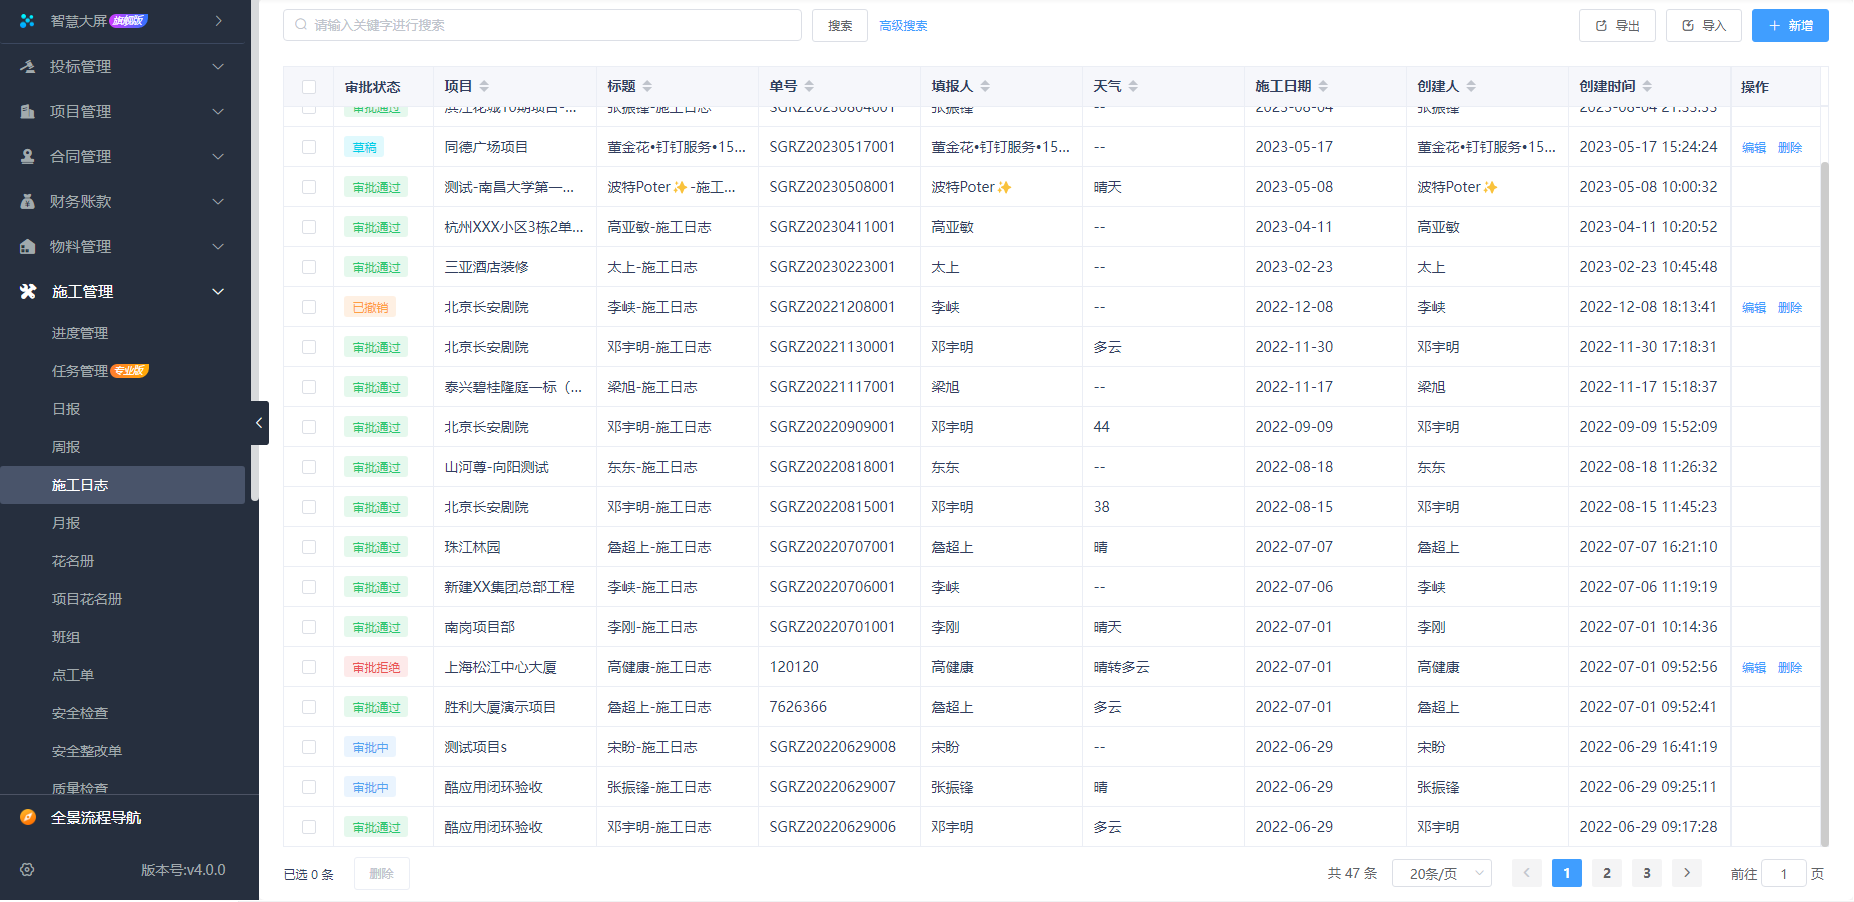Click the 施工管理 construction tools icon

click(x=25, y=291)
